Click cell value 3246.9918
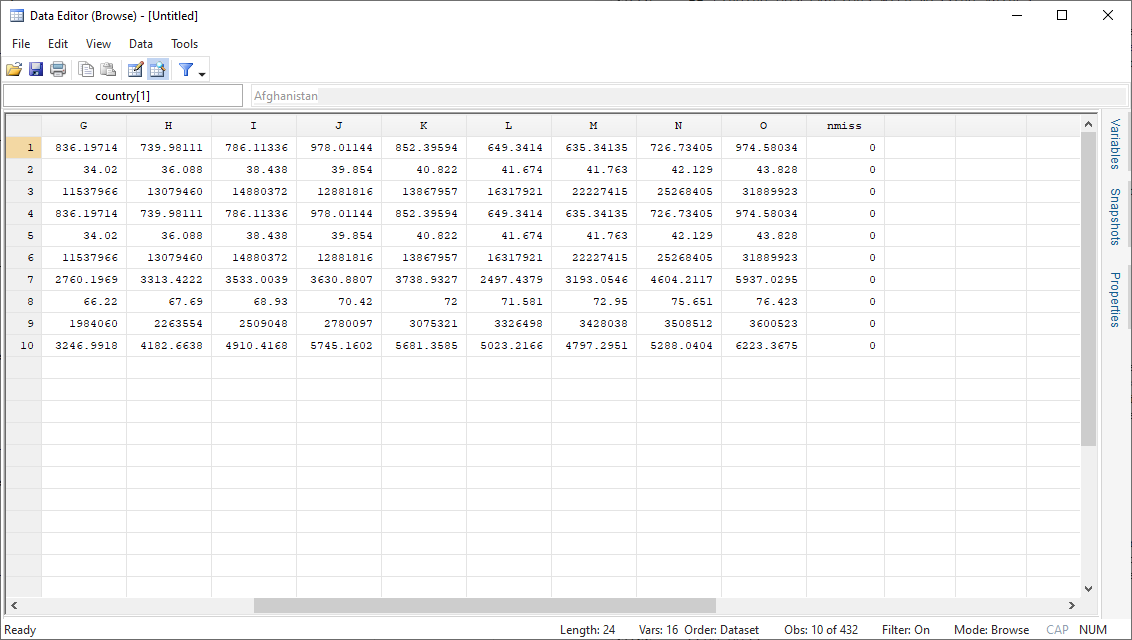This screenshot has height=640, width=1132. click(x=86, y=346)
